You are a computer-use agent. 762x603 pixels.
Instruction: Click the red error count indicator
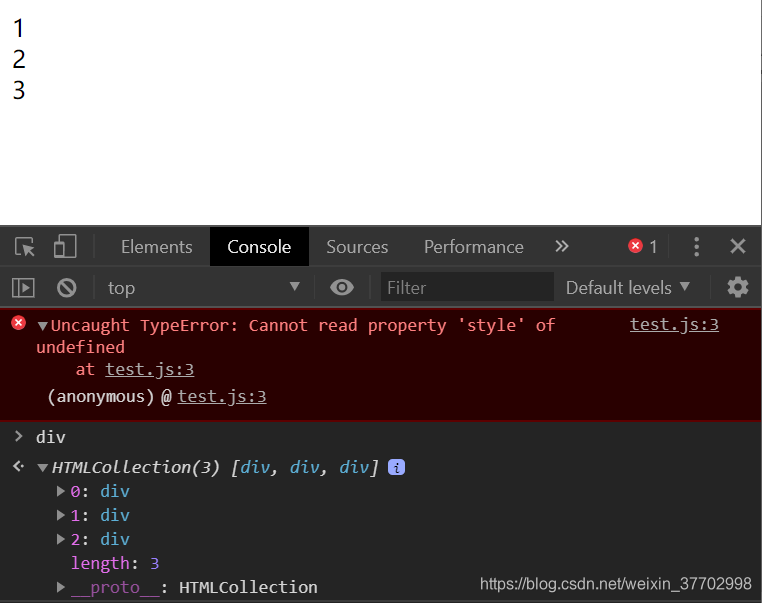pos(642,246)
